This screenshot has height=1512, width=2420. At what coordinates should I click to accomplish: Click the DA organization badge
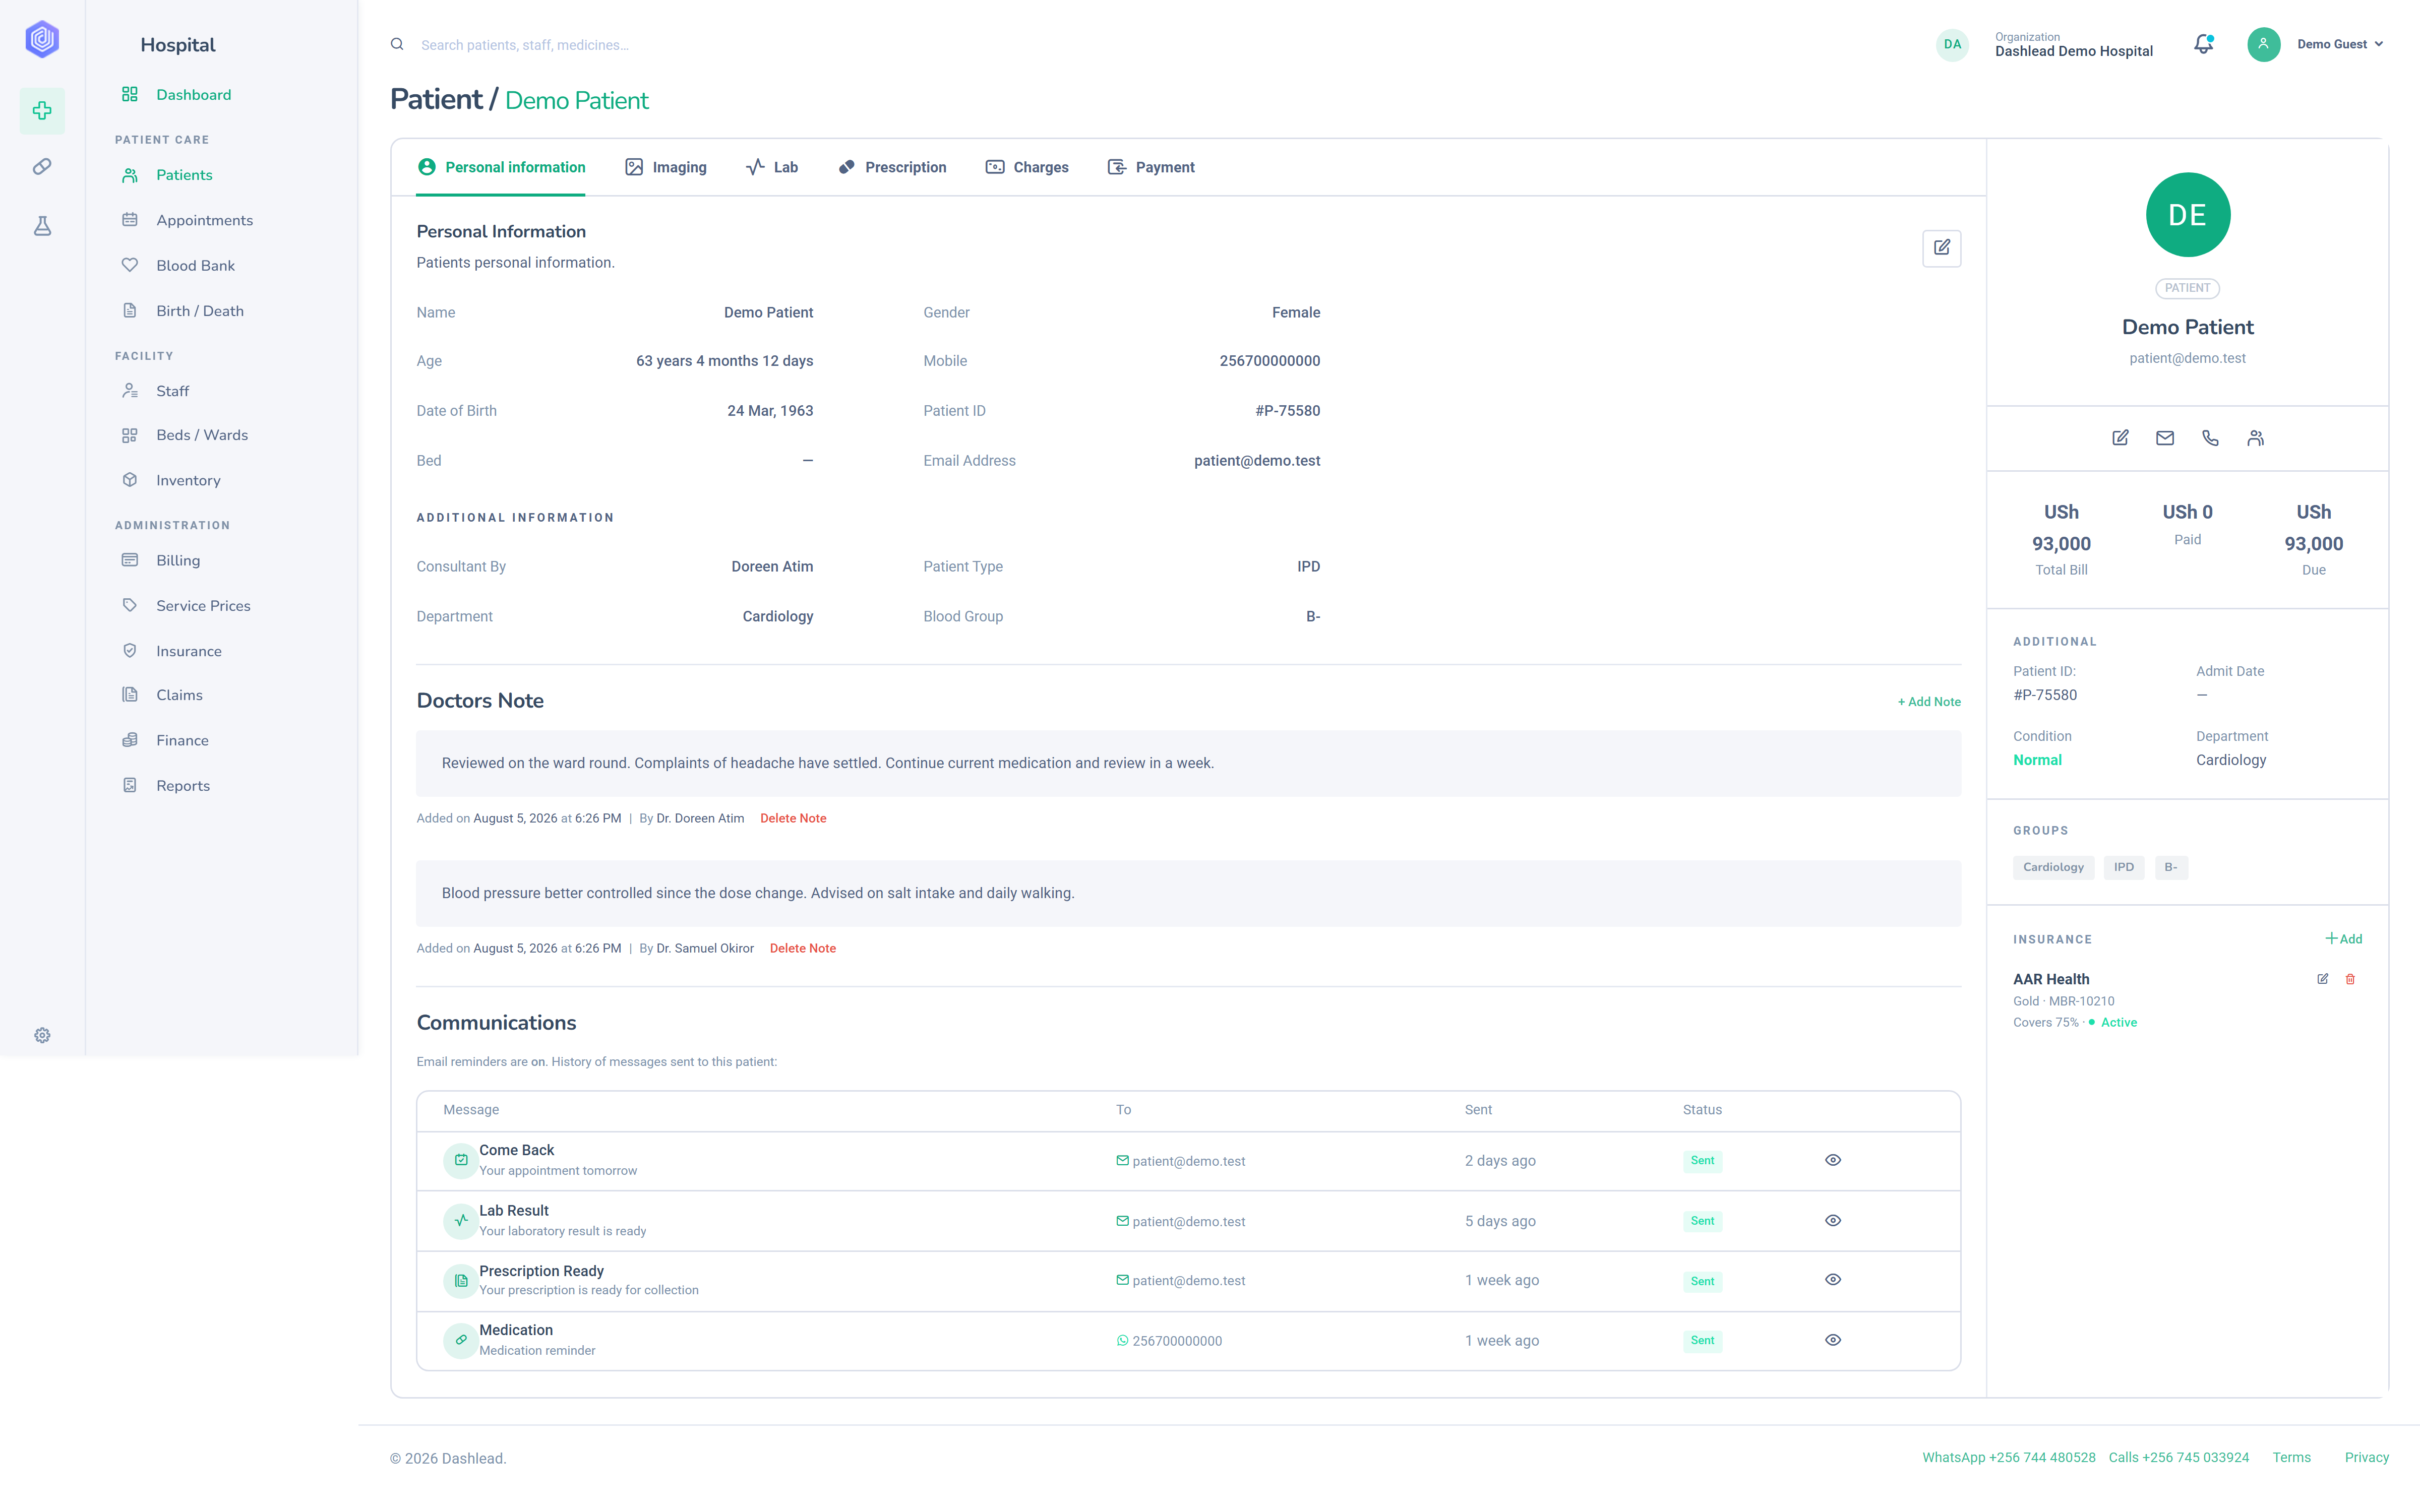pos(1952,44)
